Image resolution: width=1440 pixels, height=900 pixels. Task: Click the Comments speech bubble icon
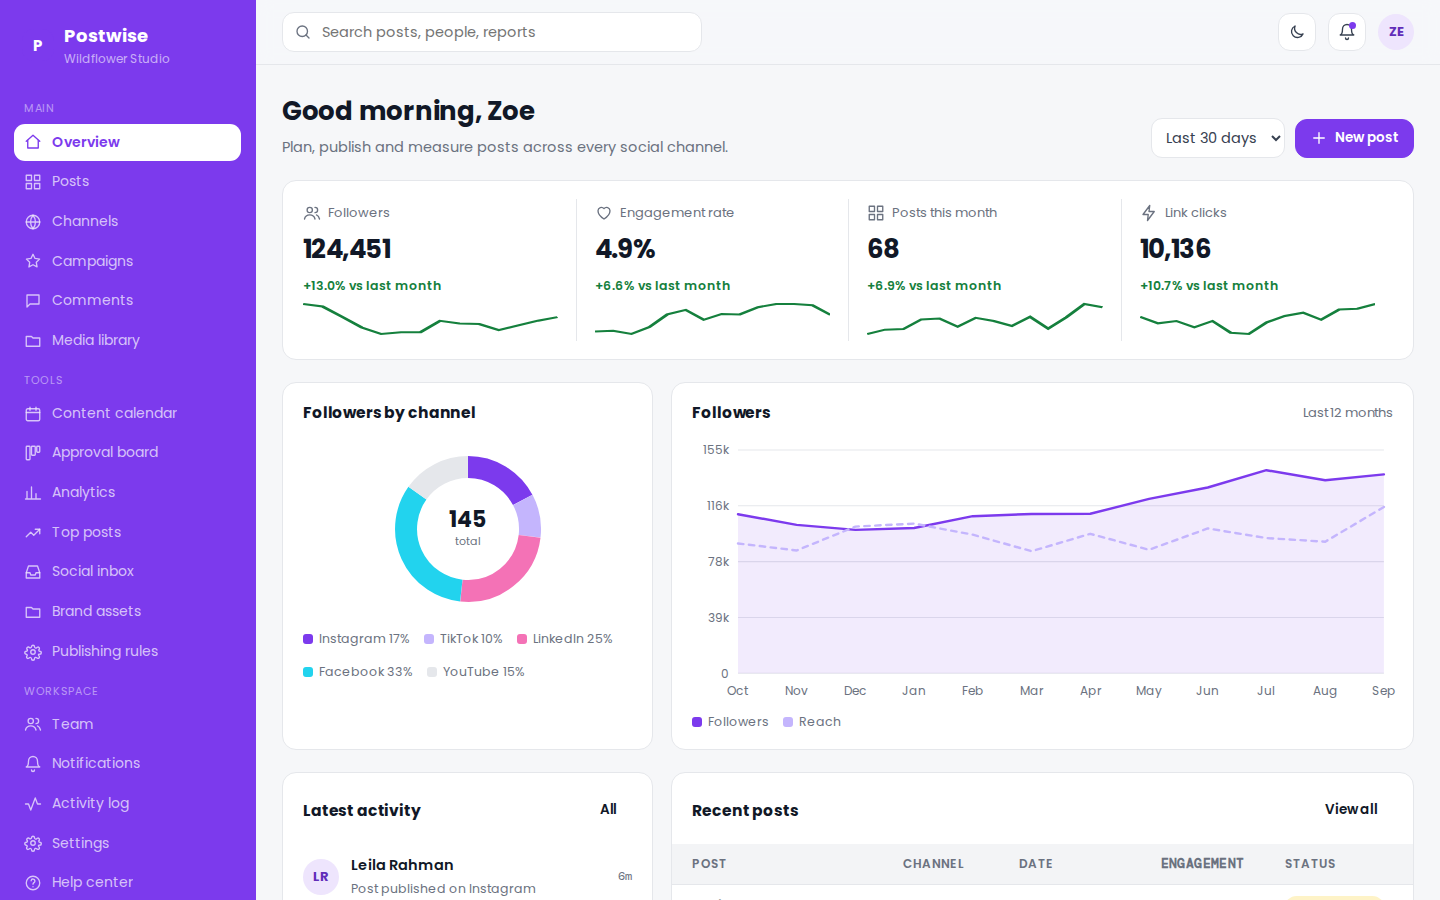(x=33, y=301)
